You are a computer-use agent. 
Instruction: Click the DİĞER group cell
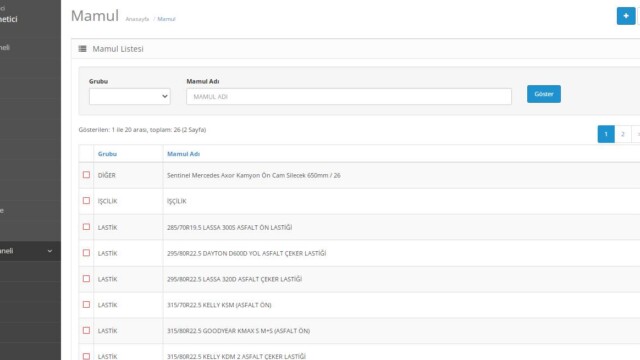[x=107, y=176]
